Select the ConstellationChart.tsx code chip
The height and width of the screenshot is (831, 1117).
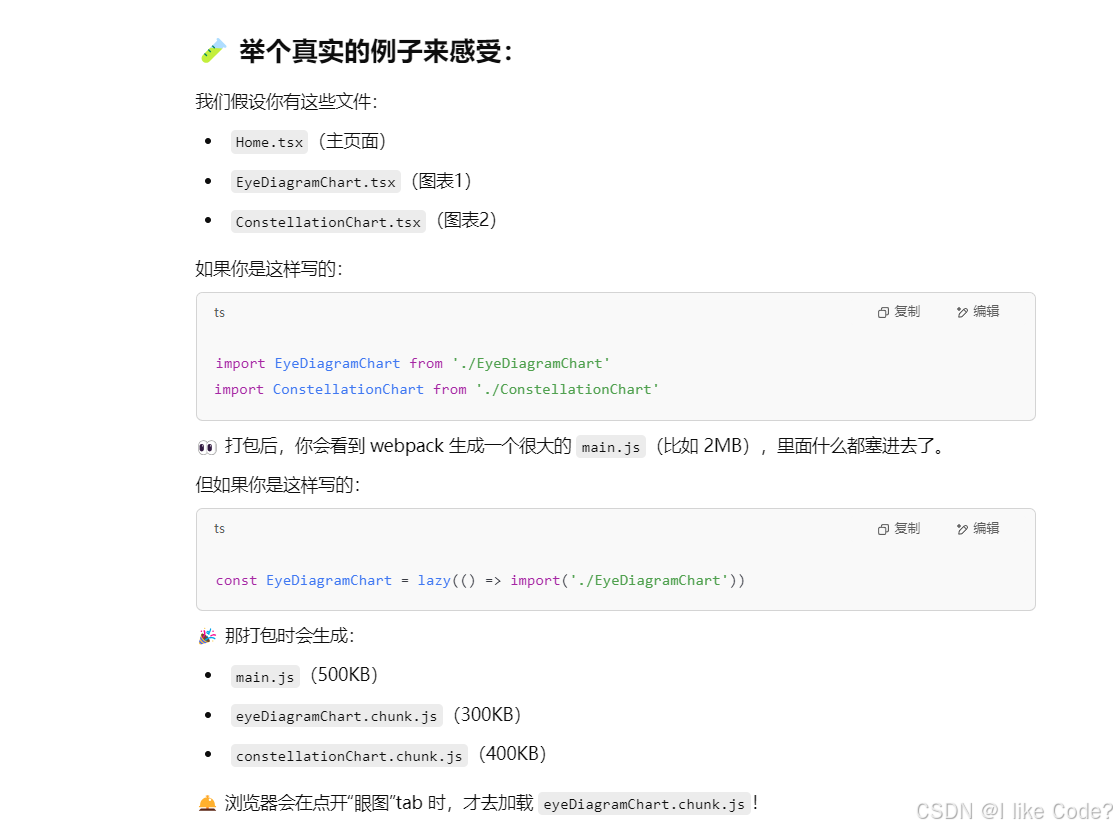tap(328, 221)
